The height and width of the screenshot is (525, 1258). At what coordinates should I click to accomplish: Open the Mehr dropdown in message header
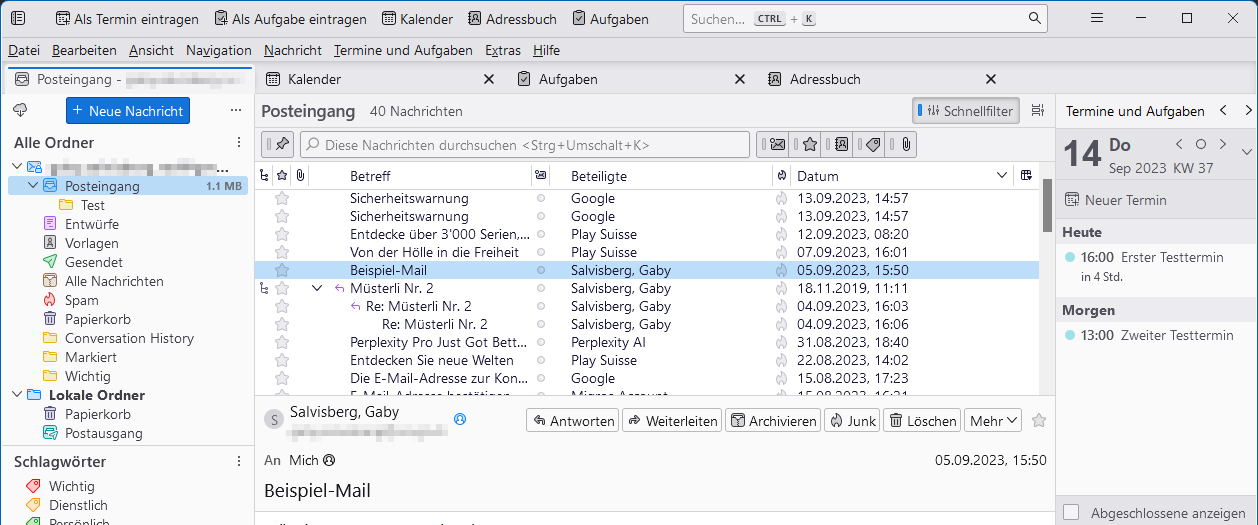coord(993,421)
